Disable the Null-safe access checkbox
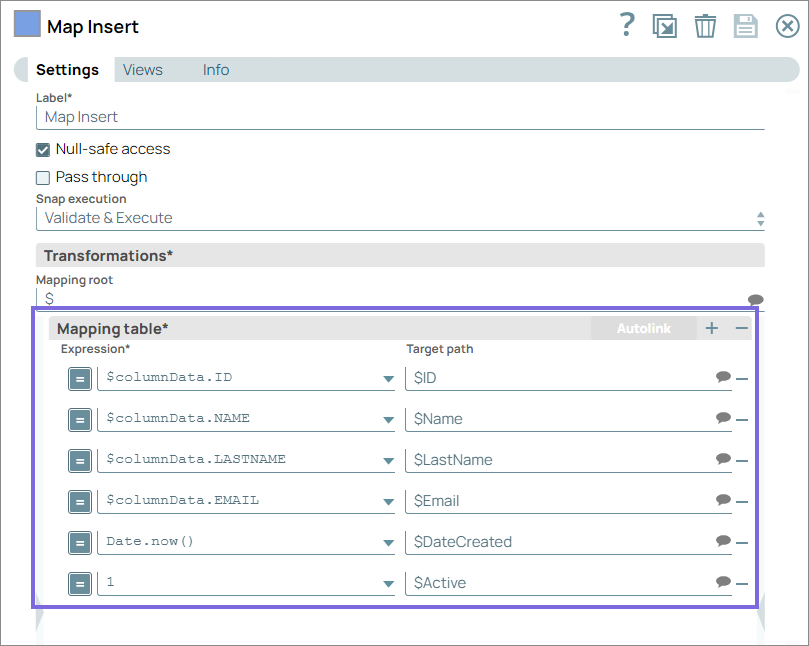The image size is (809, 646). click(43, 150)
